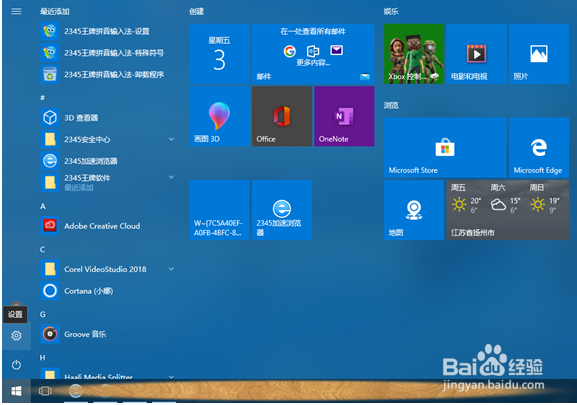Click the Windows Start button
This screenshot has height=405, width=577.
click(x=16, y=391)
